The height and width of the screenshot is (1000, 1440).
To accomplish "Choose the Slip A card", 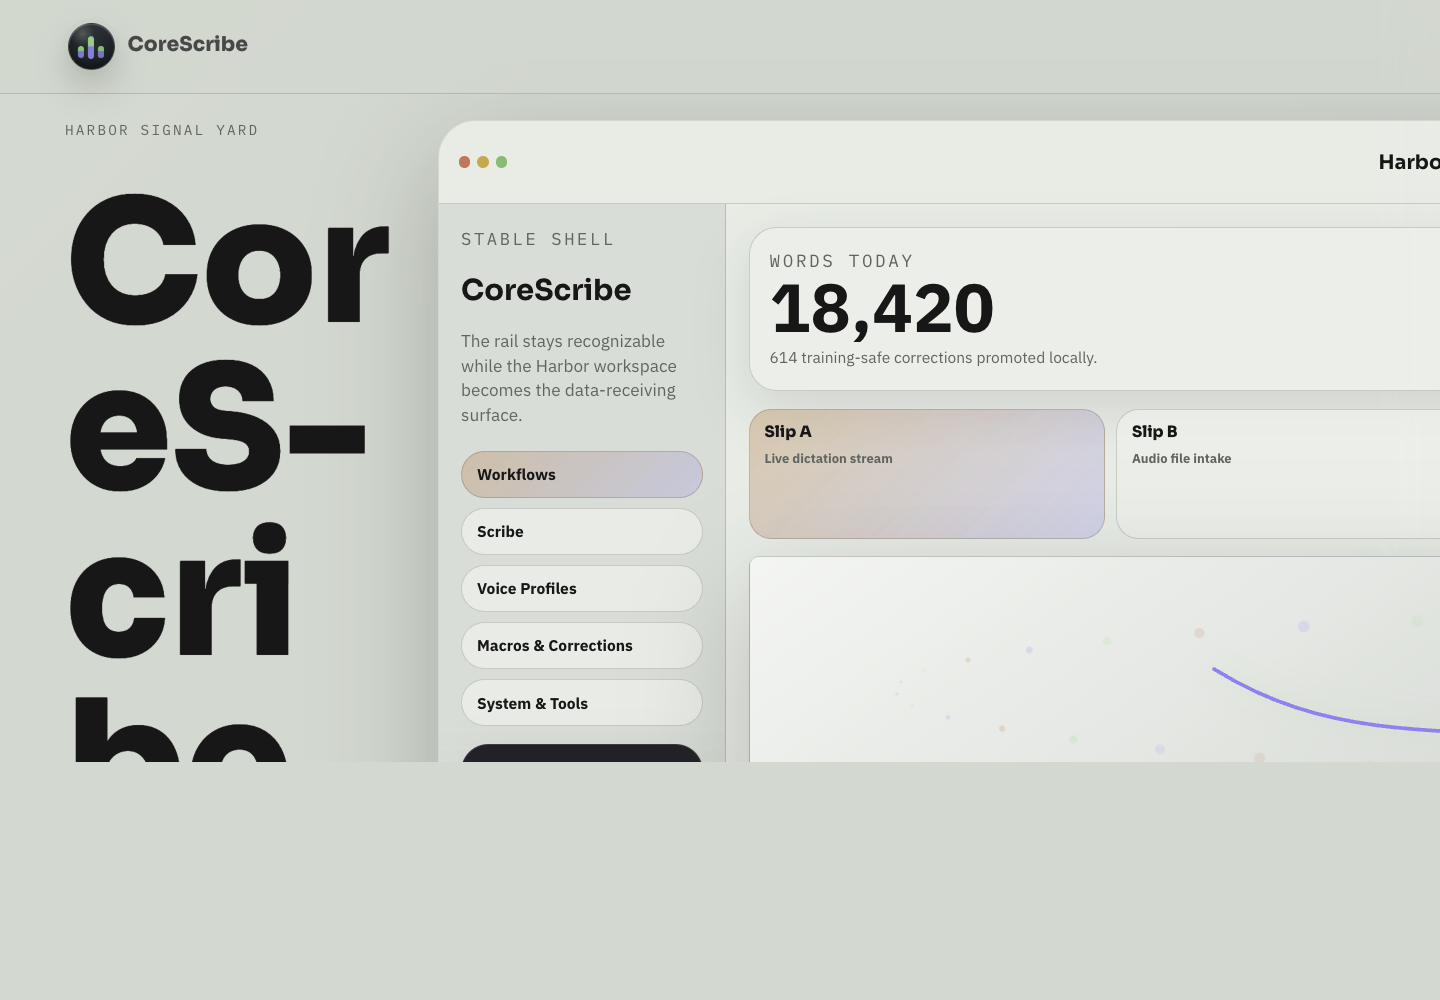I will pyautogui.click(x=927, y=474).
